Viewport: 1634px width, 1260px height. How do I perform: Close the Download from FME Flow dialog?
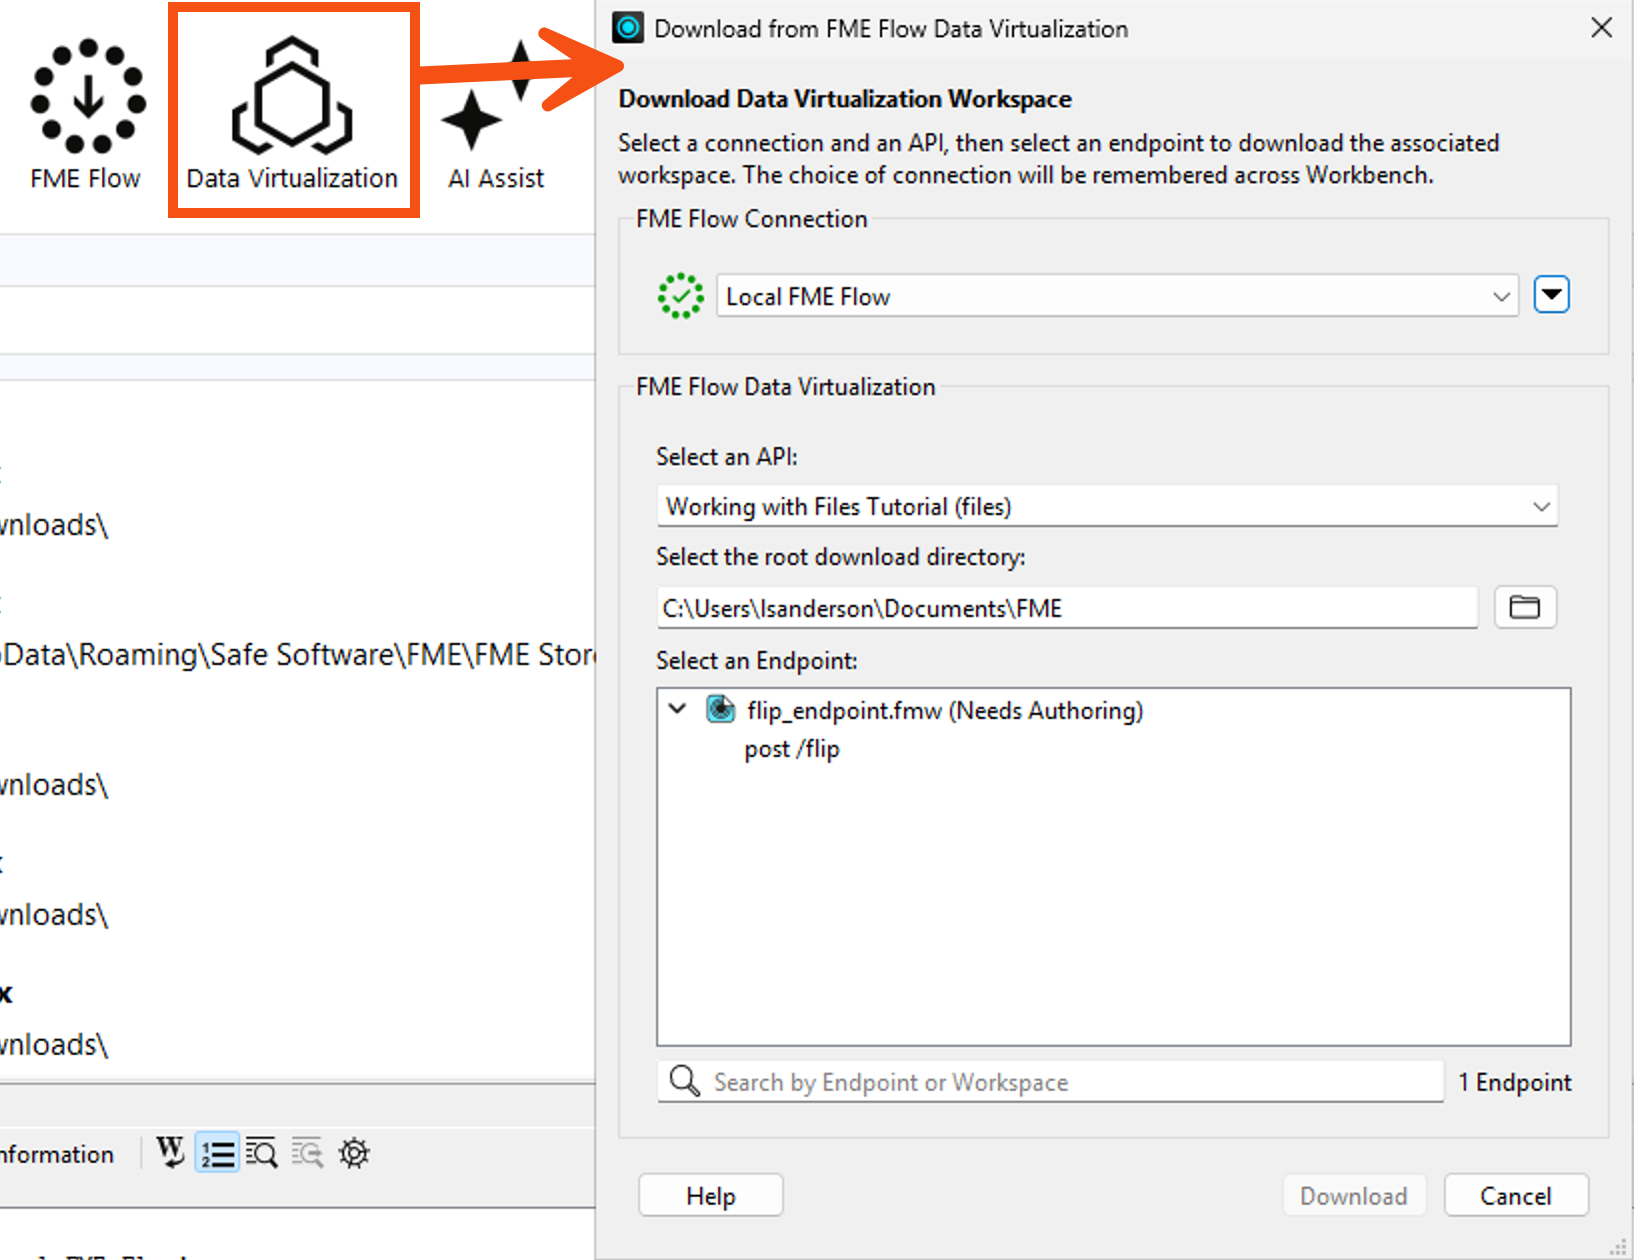[1602, 28]
